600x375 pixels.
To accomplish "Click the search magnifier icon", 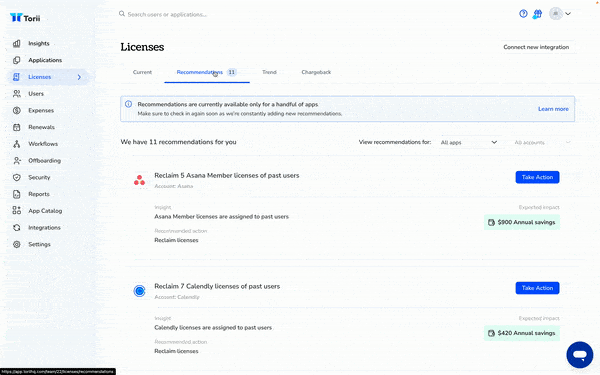I will (122, 14).
